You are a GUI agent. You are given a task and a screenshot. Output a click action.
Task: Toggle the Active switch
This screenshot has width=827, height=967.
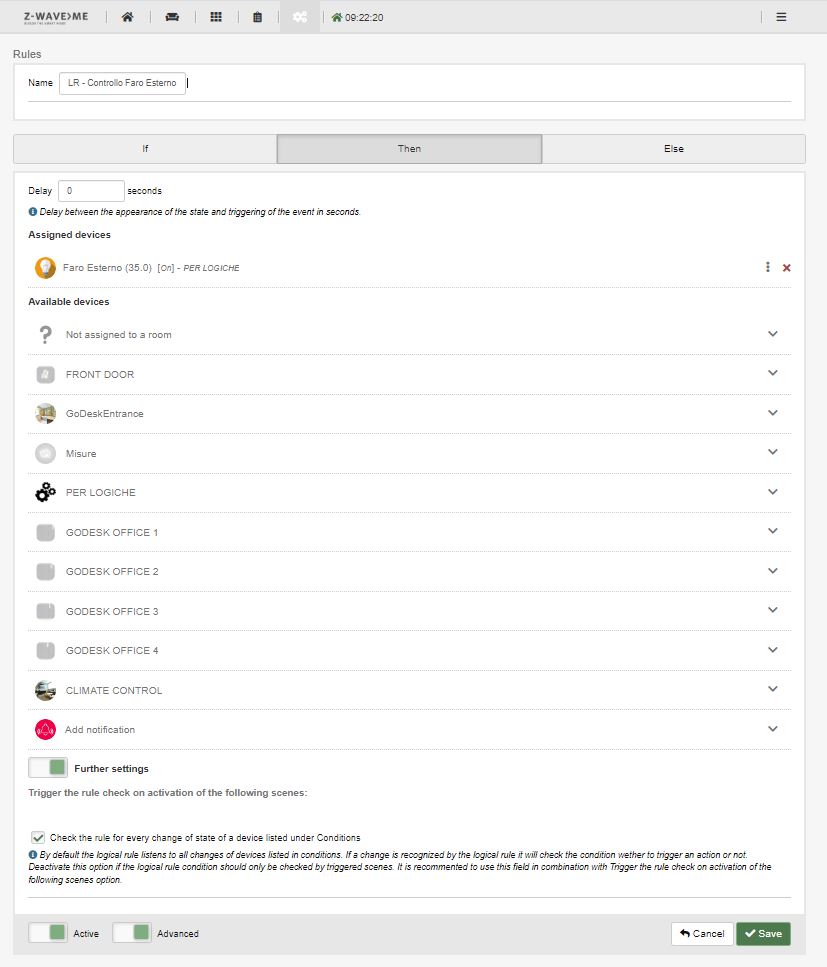[x=48, y=933]
